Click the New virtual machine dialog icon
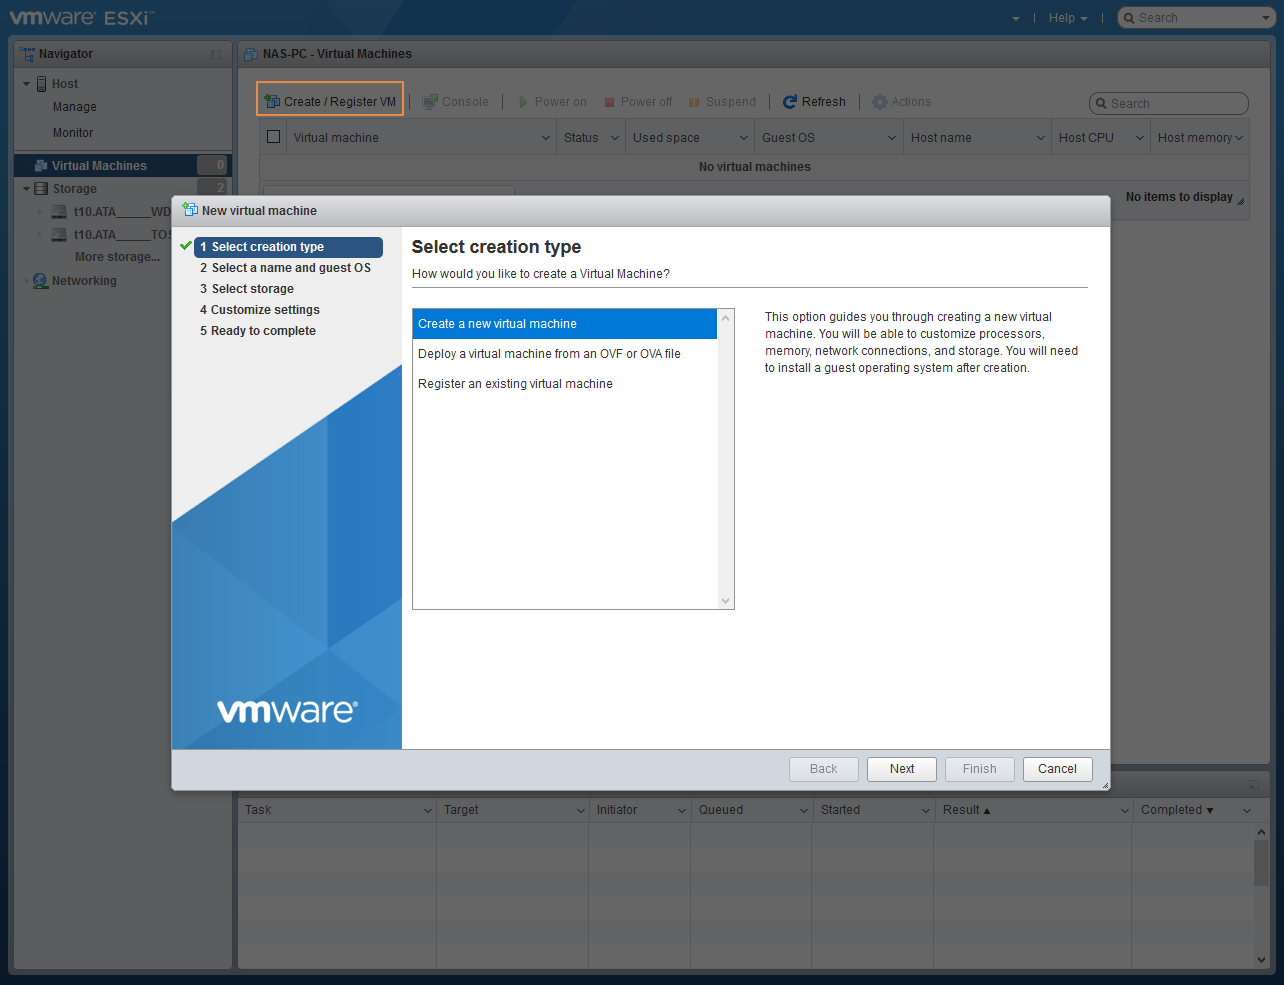This screenshot has width=1284, height=985. pos(190,210)
